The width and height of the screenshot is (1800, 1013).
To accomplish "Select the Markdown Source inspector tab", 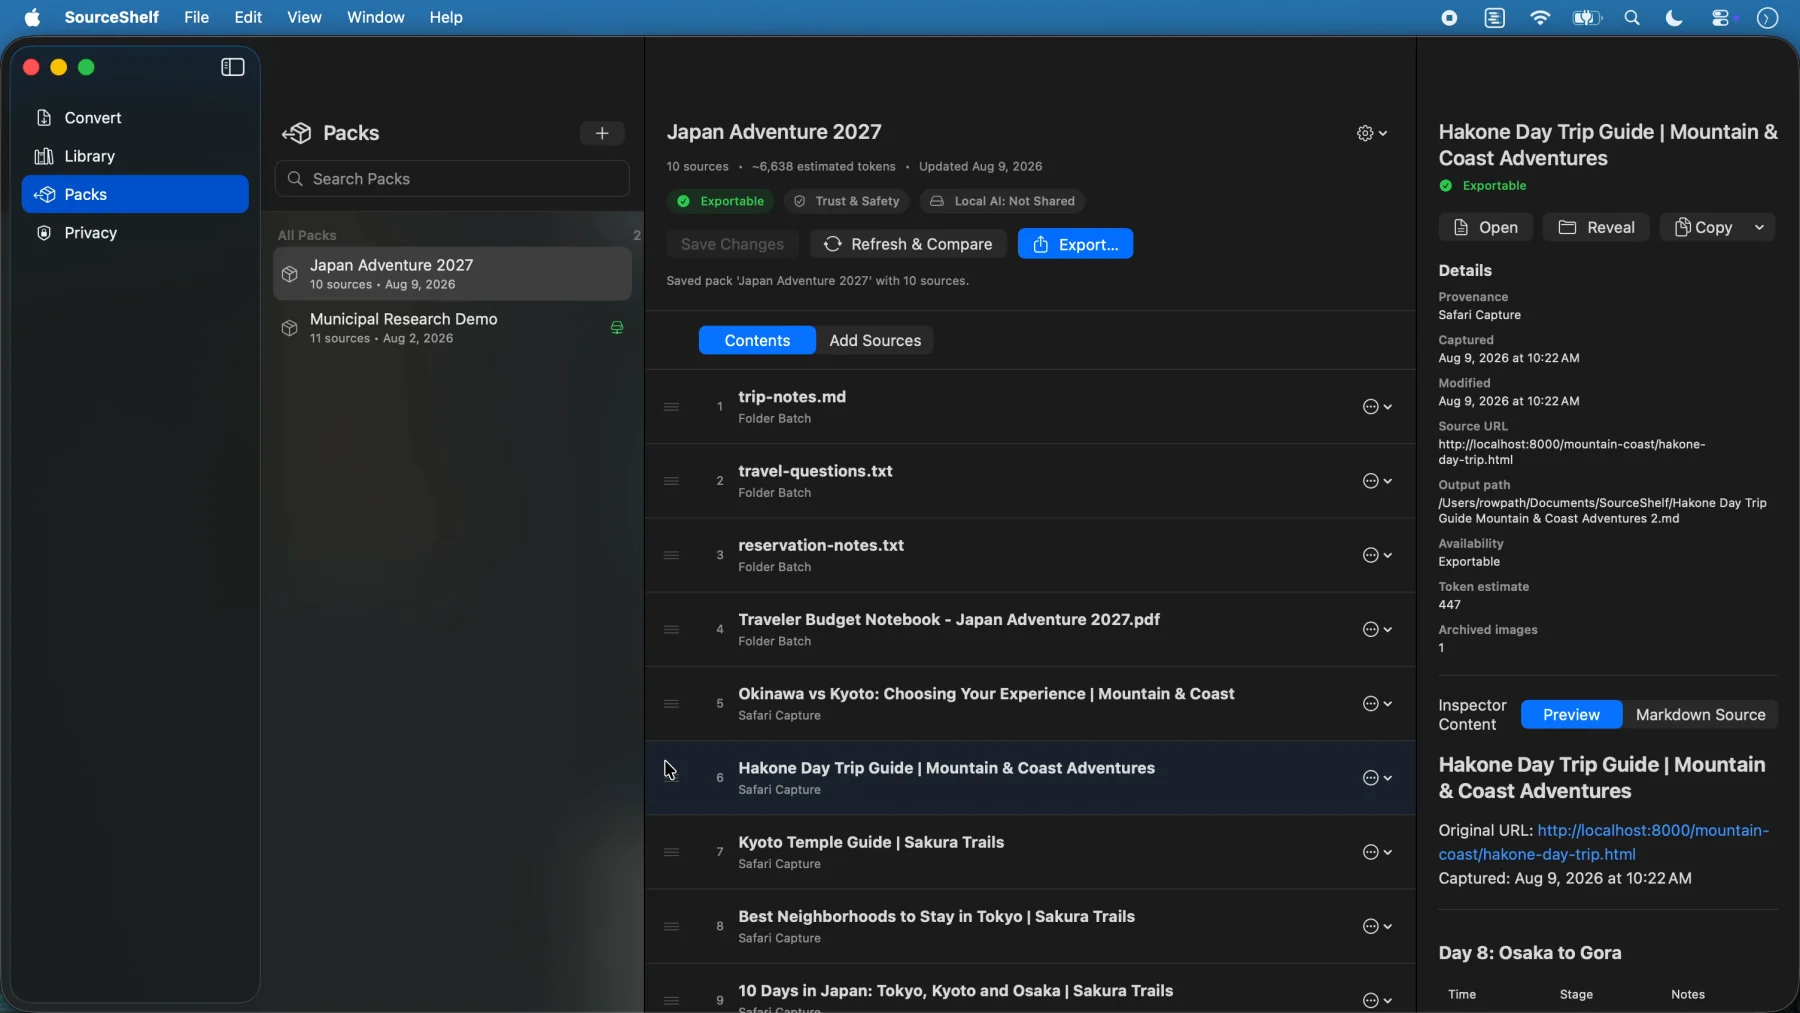I will click(x=1700, y=715).
